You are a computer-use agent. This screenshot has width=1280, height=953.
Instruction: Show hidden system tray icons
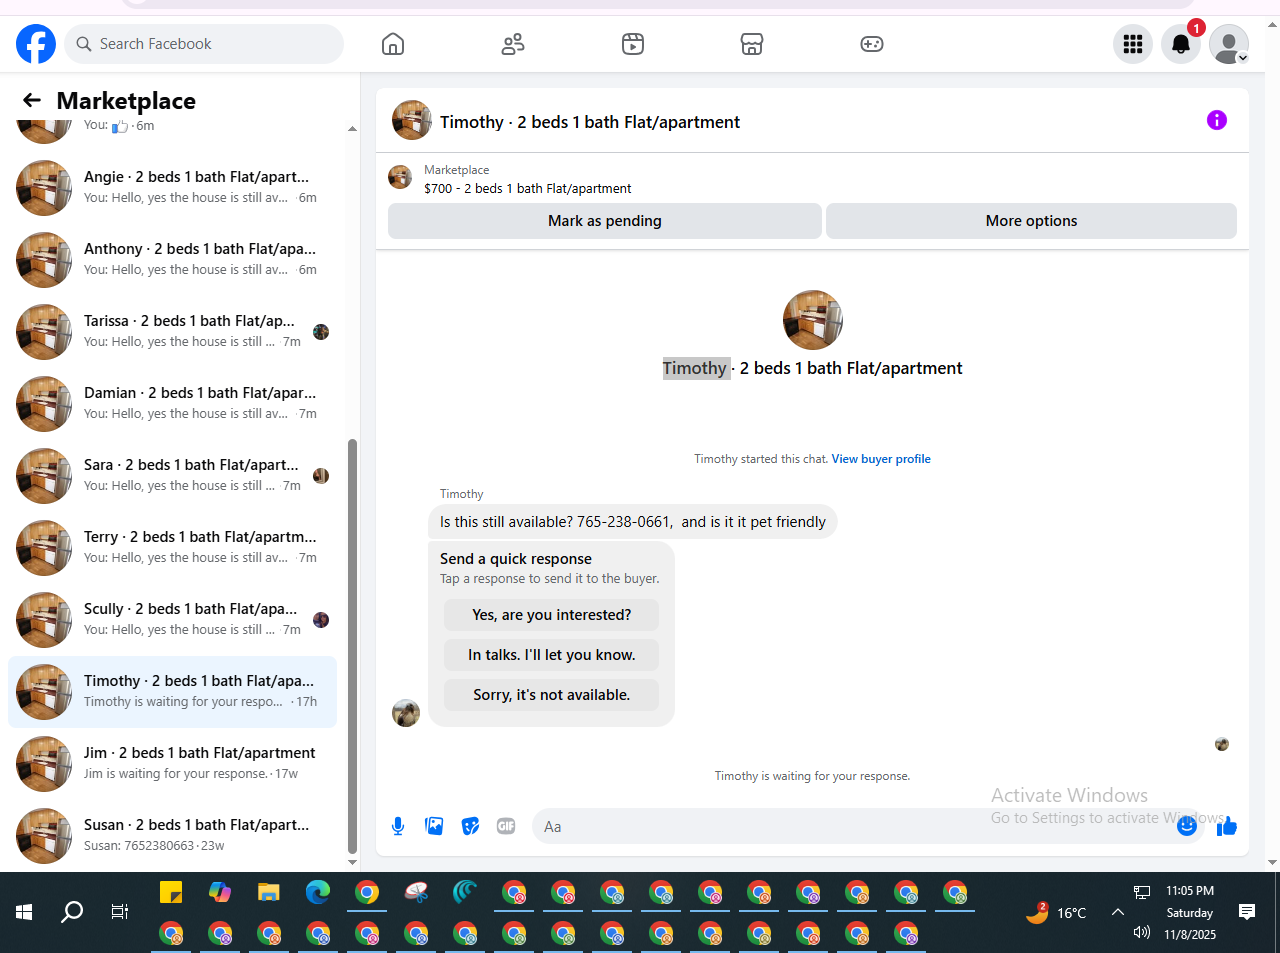click(x=1118, y=912)
